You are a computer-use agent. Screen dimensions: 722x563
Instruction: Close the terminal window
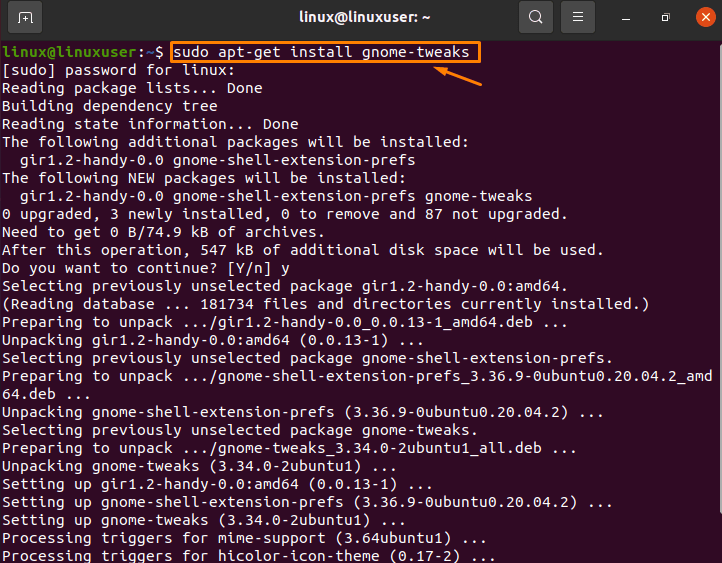click(x=705, y=17)
